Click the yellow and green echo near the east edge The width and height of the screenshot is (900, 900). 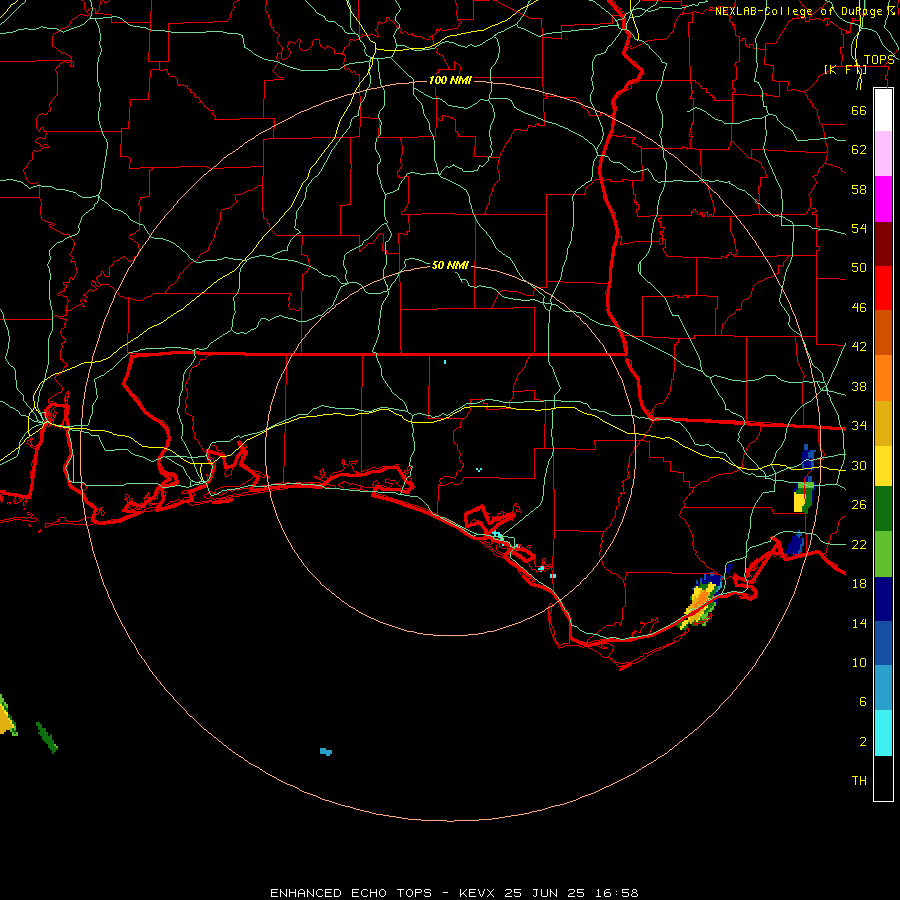pyautogui.click(x=803, y=496)
